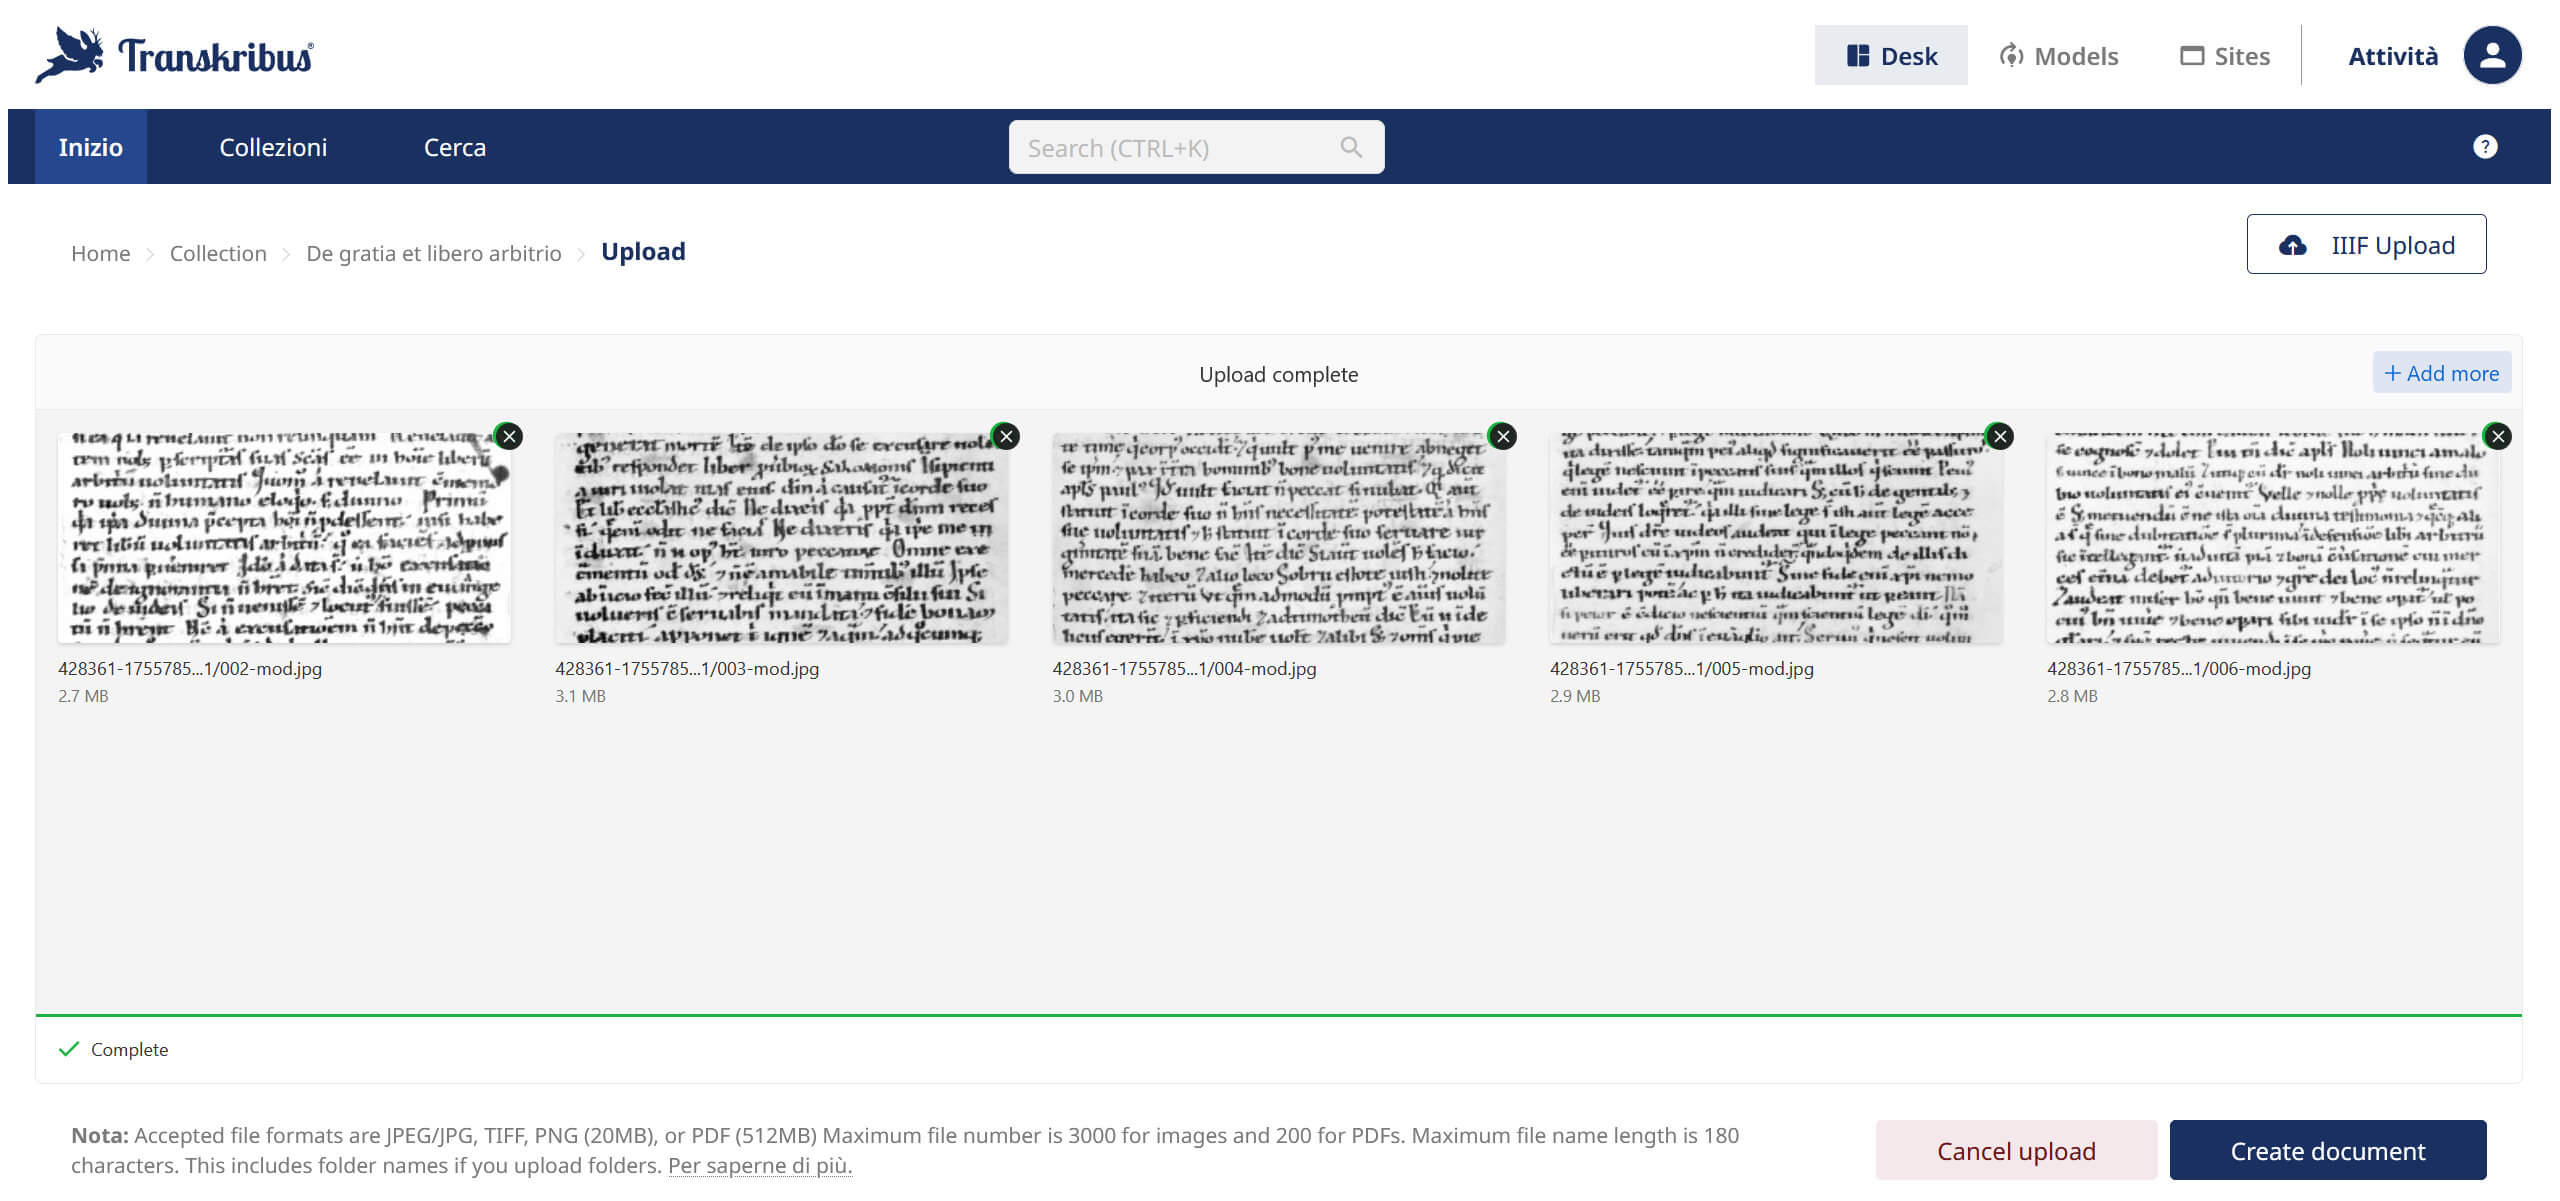Go to the Cerca tab

coord(454,147)
